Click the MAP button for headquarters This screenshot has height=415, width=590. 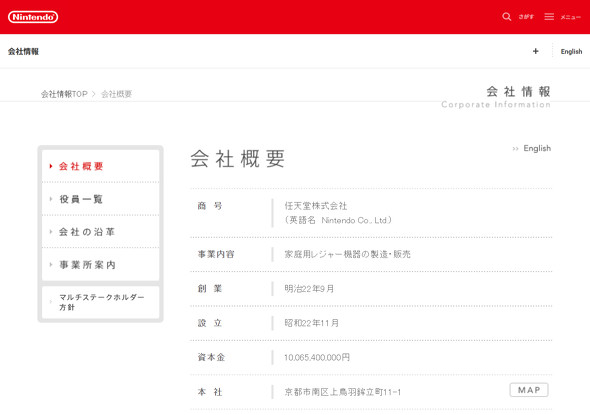(529, 390)
